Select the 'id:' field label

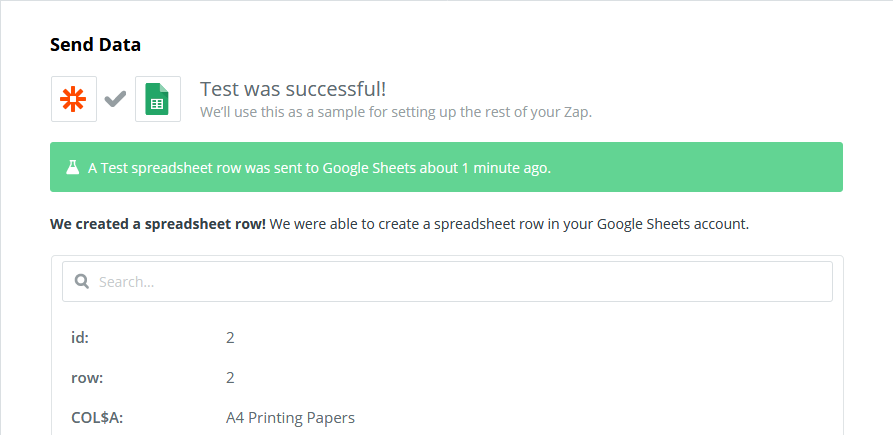point(80,338)
